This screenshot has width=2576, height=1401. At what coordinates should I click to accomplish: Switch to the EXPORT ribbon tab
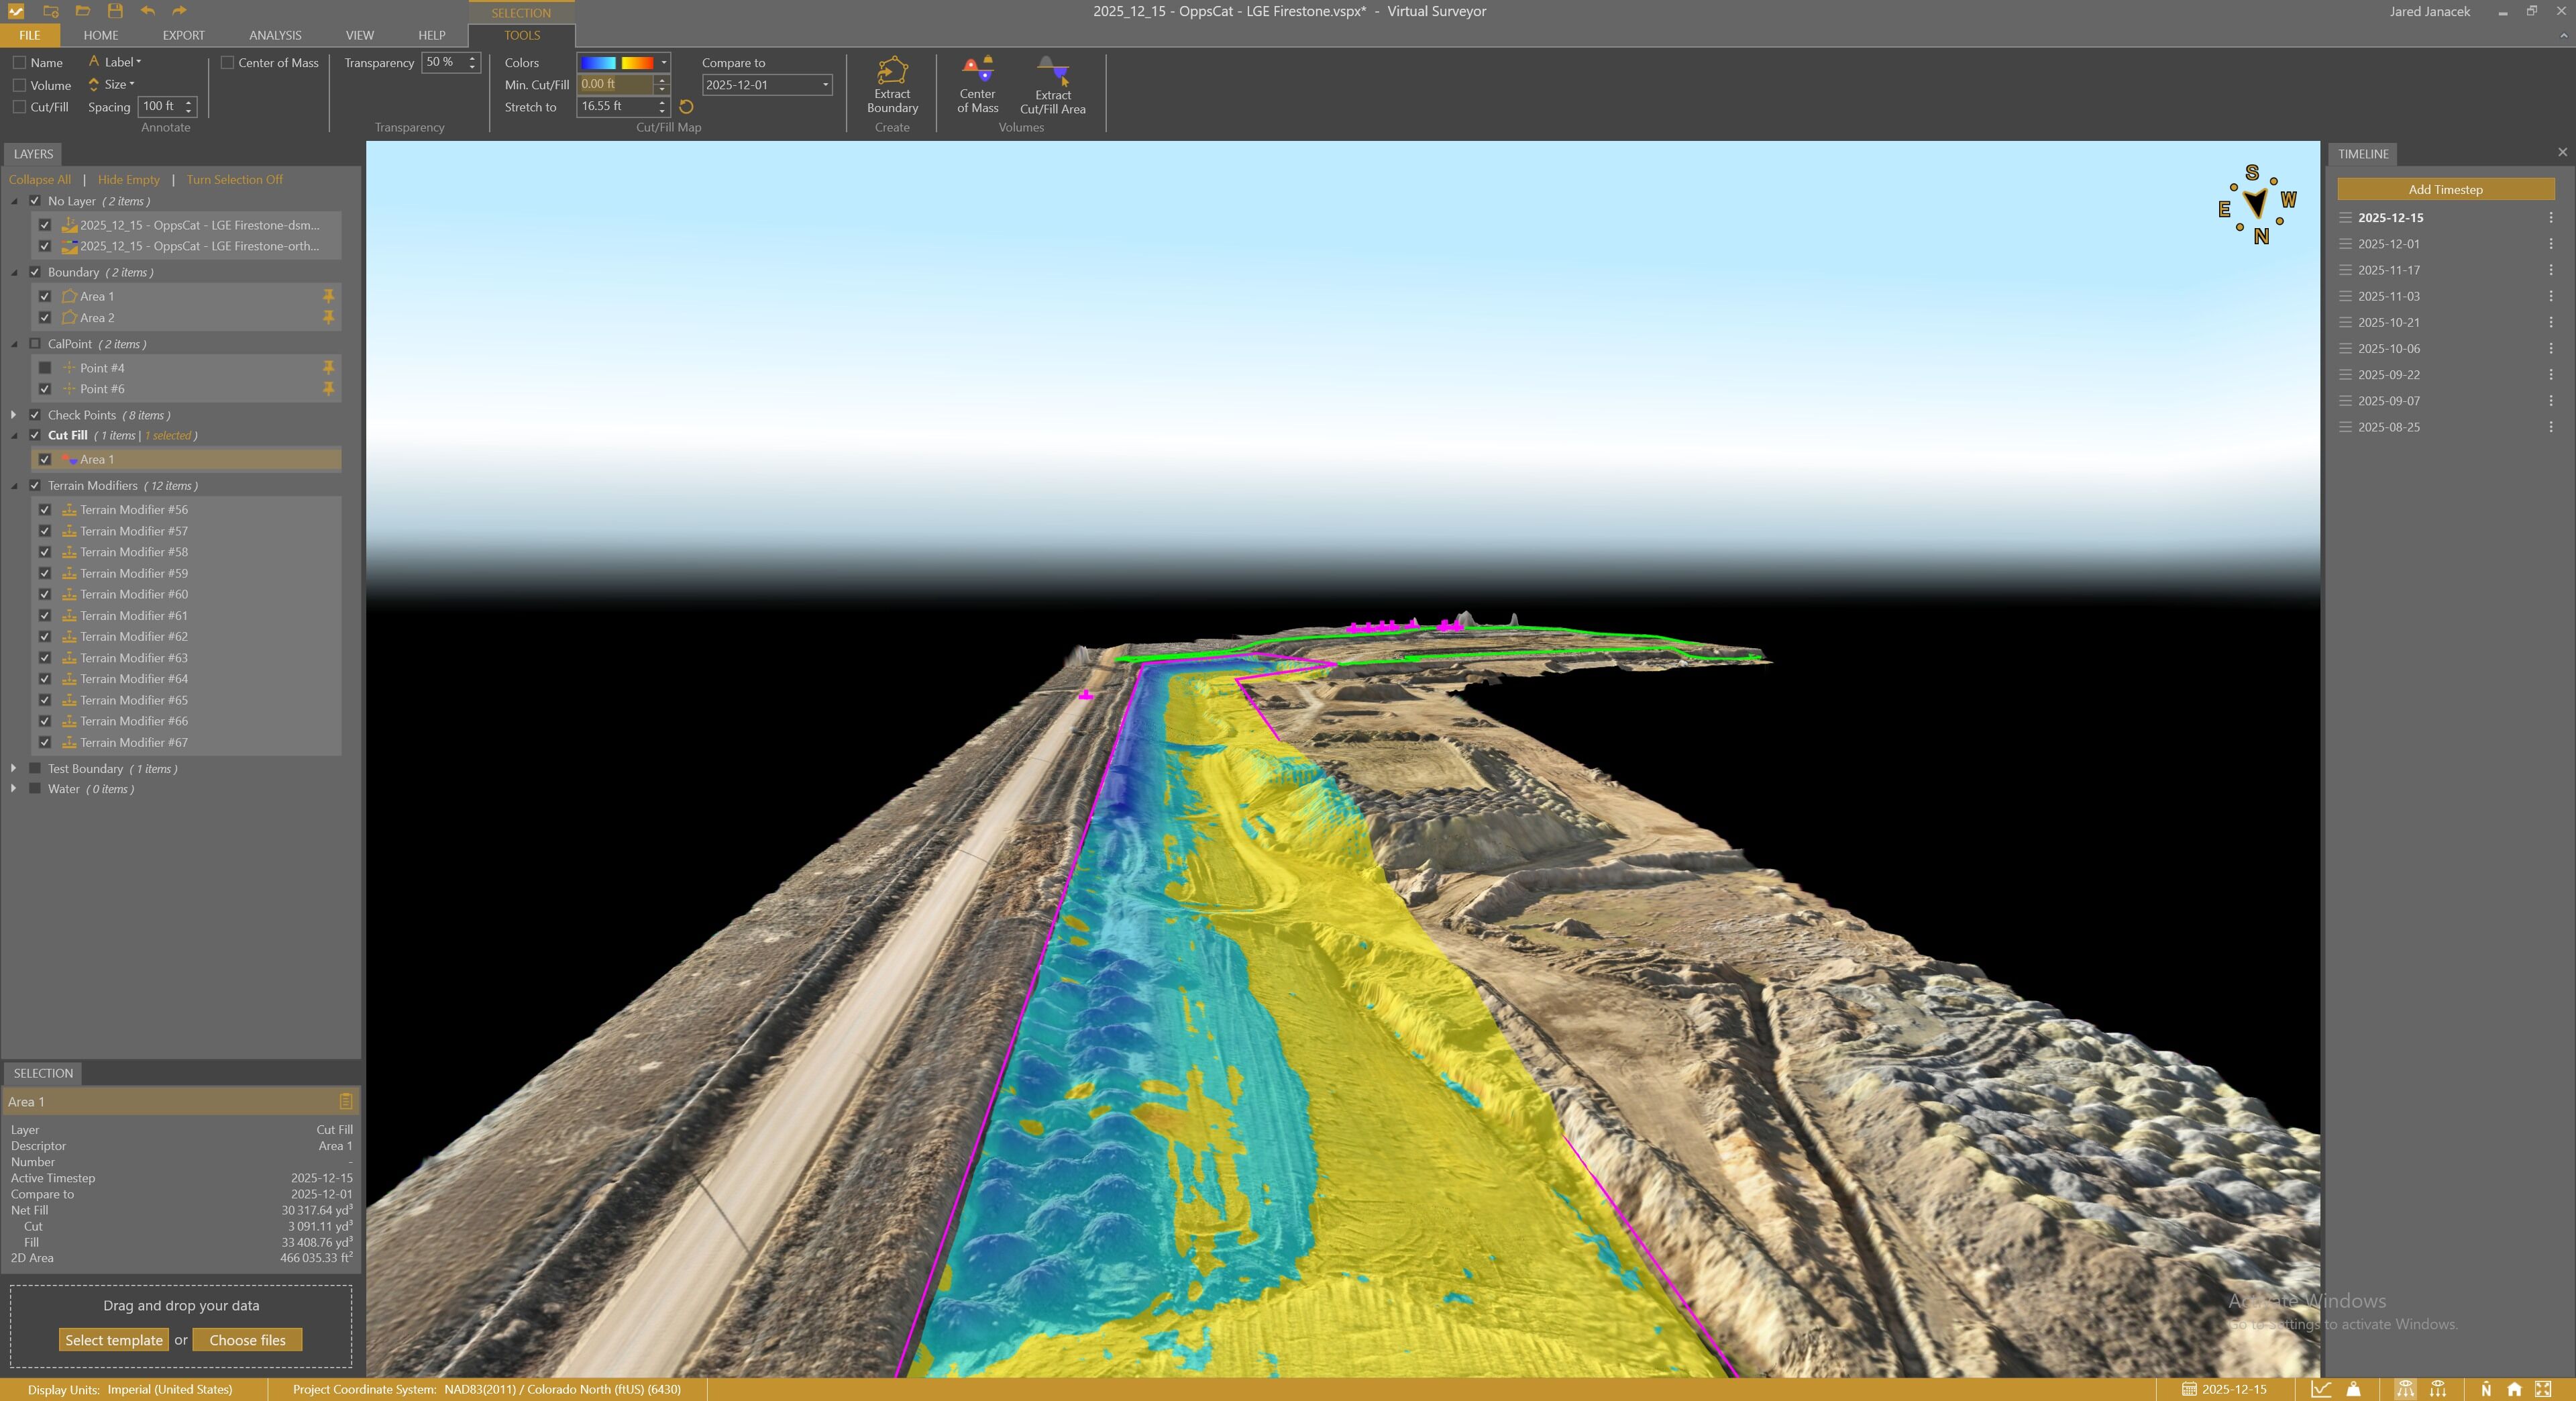[x=184, y=35]
